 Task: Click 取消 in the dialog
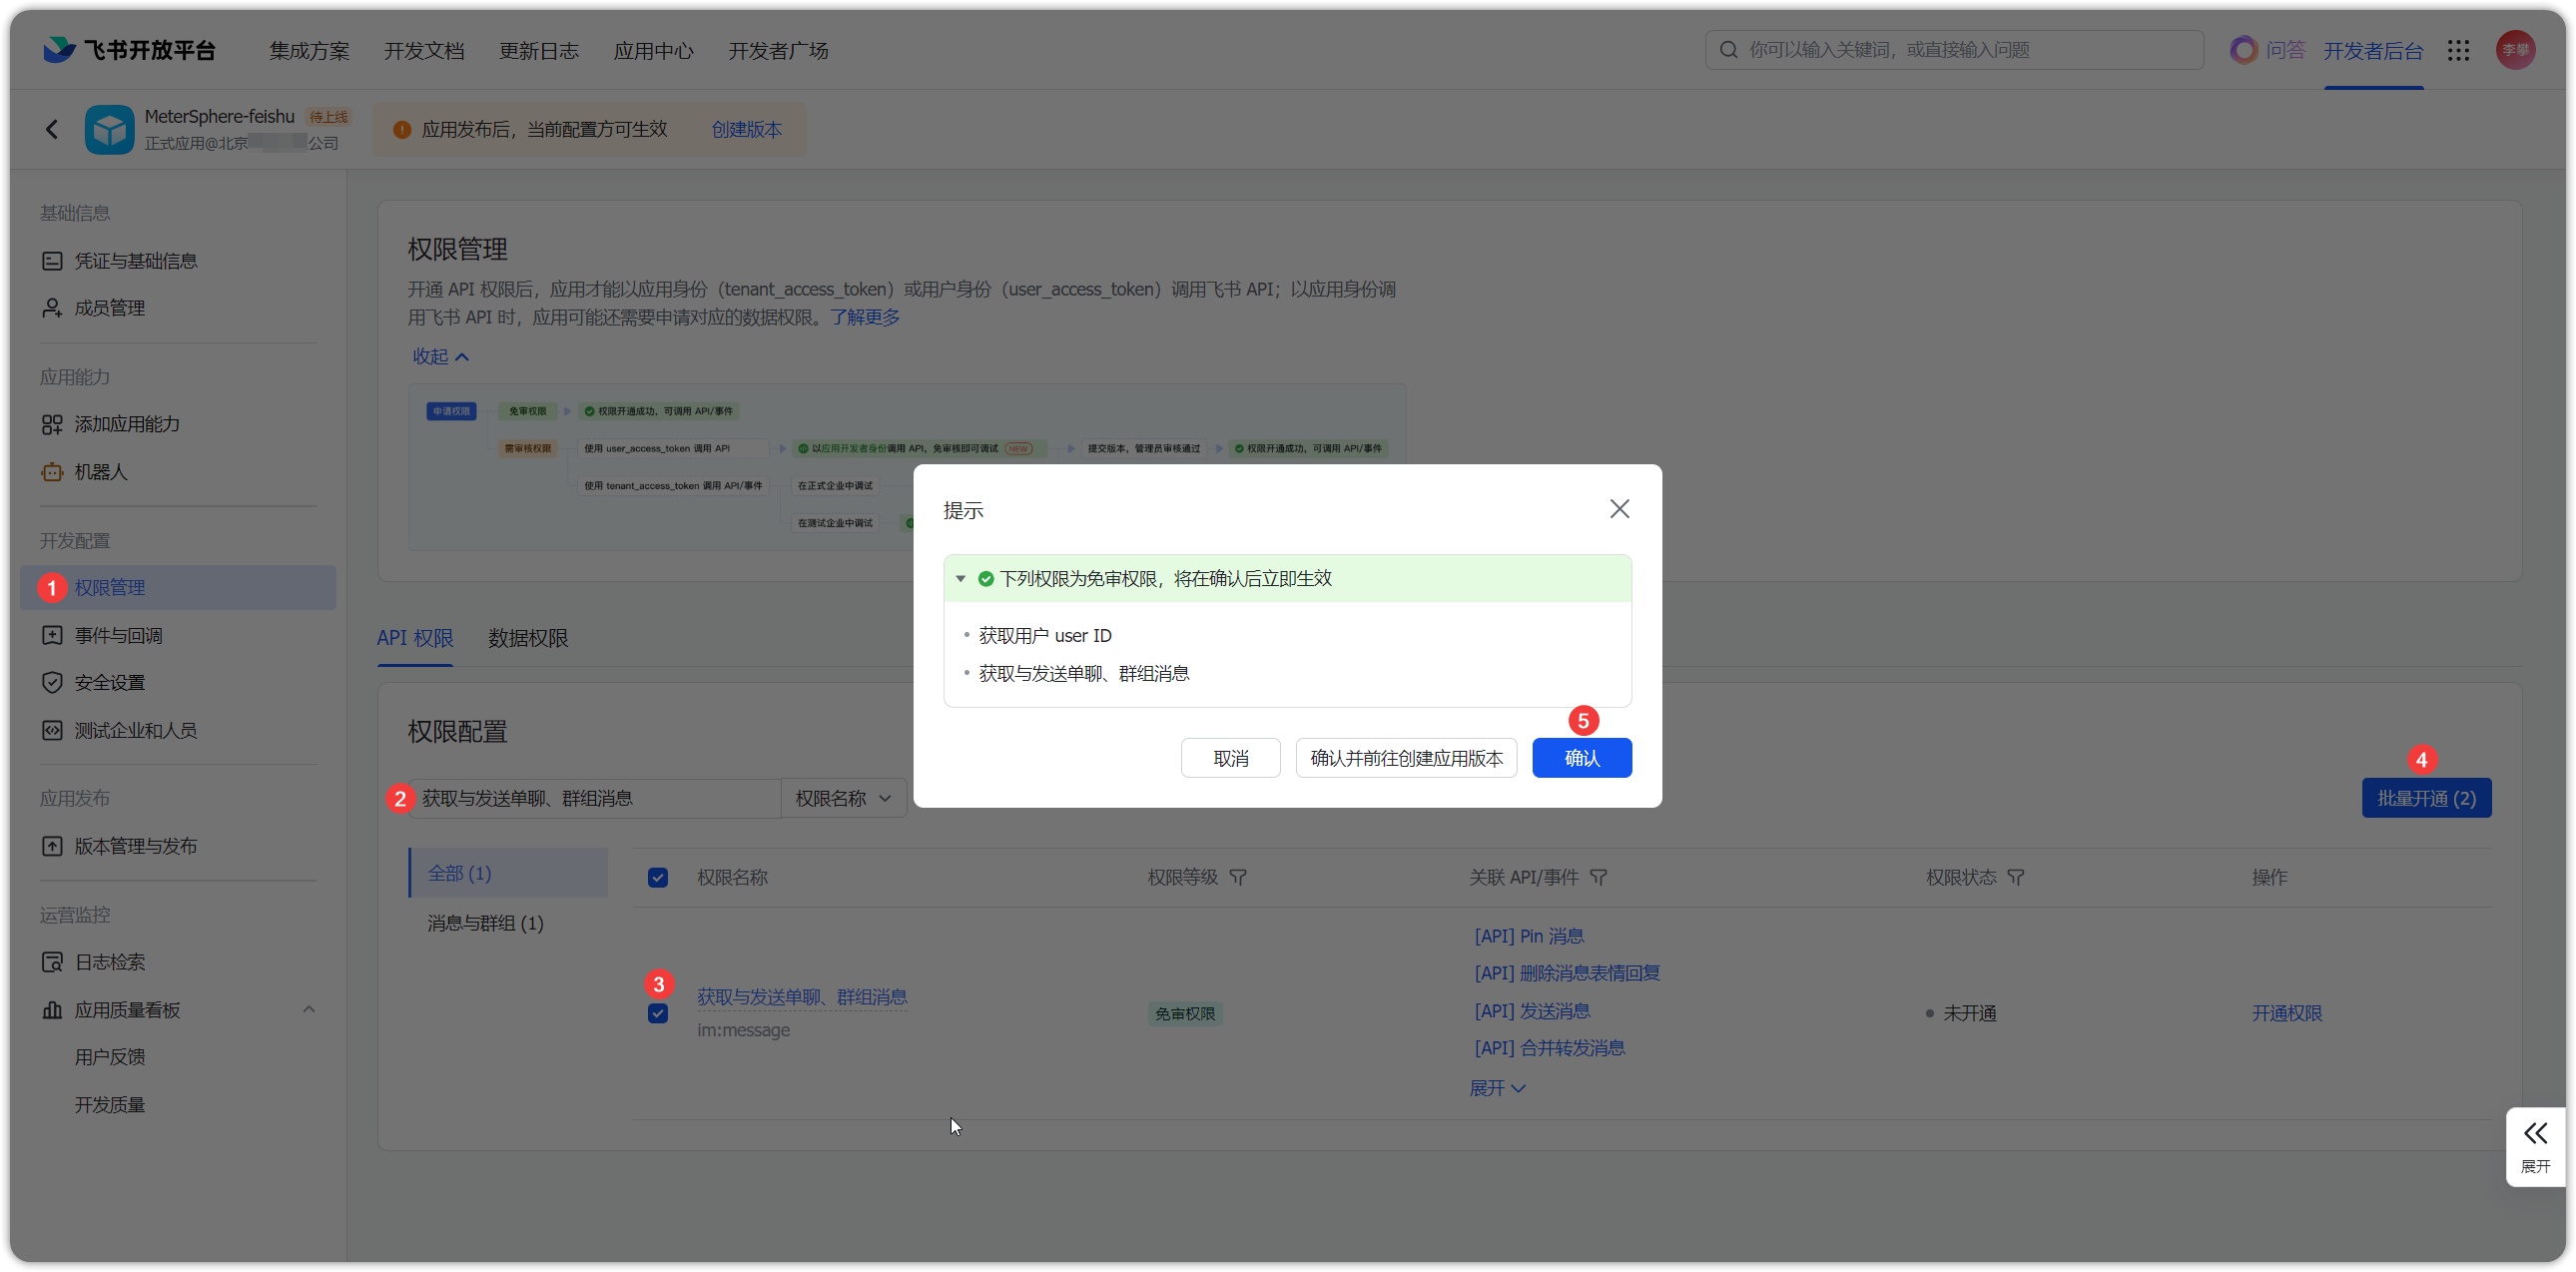click(x=1230, y=758)
